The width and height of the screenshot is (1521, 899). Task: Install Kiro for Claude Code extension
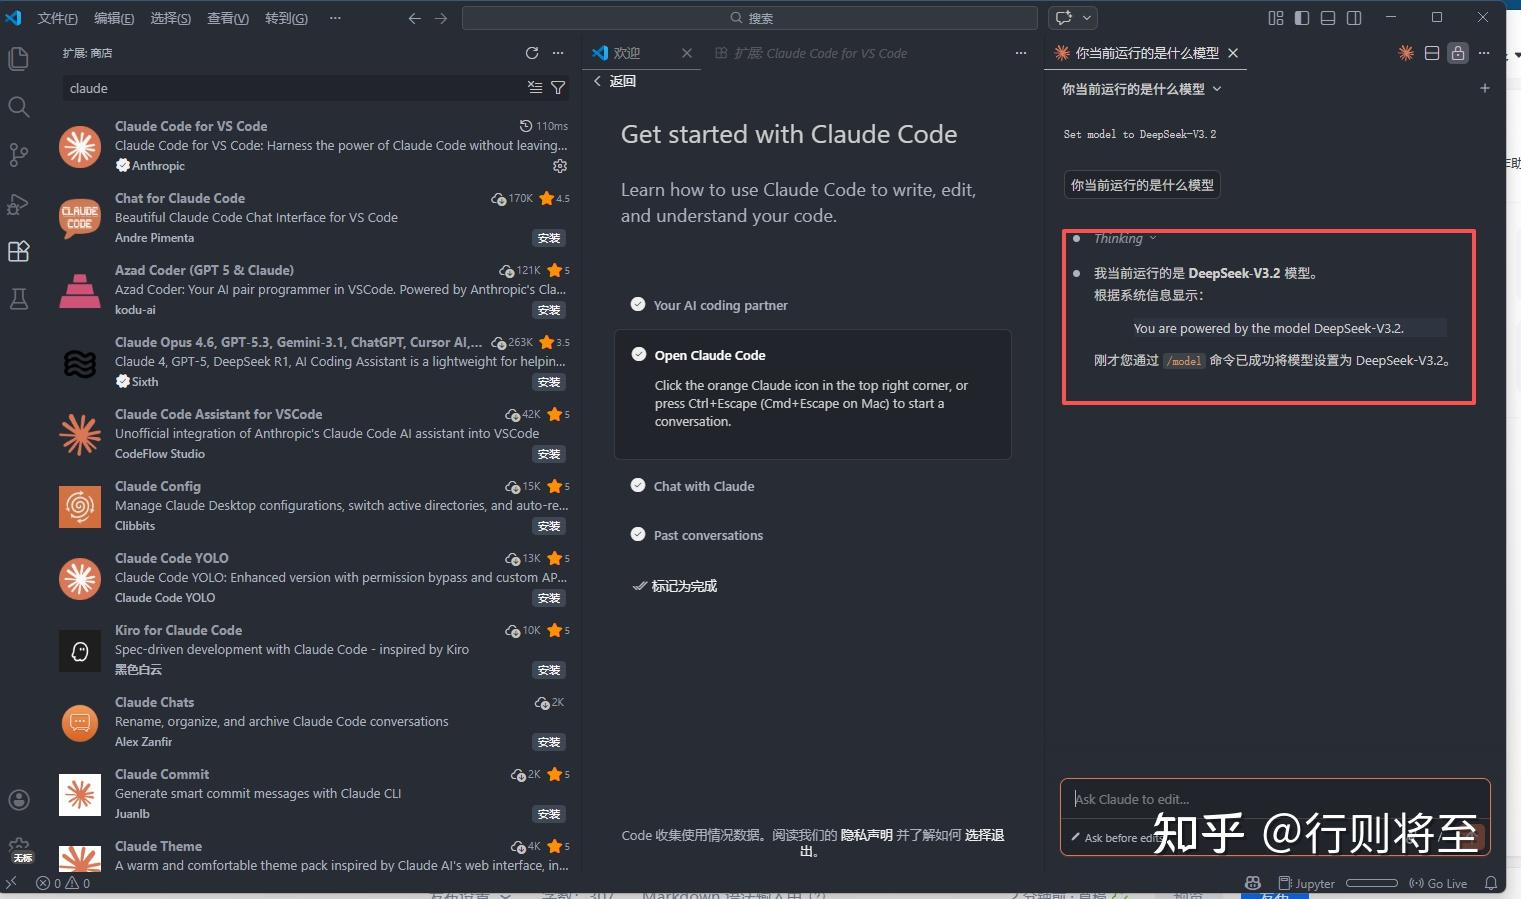(x=549, y=670)
